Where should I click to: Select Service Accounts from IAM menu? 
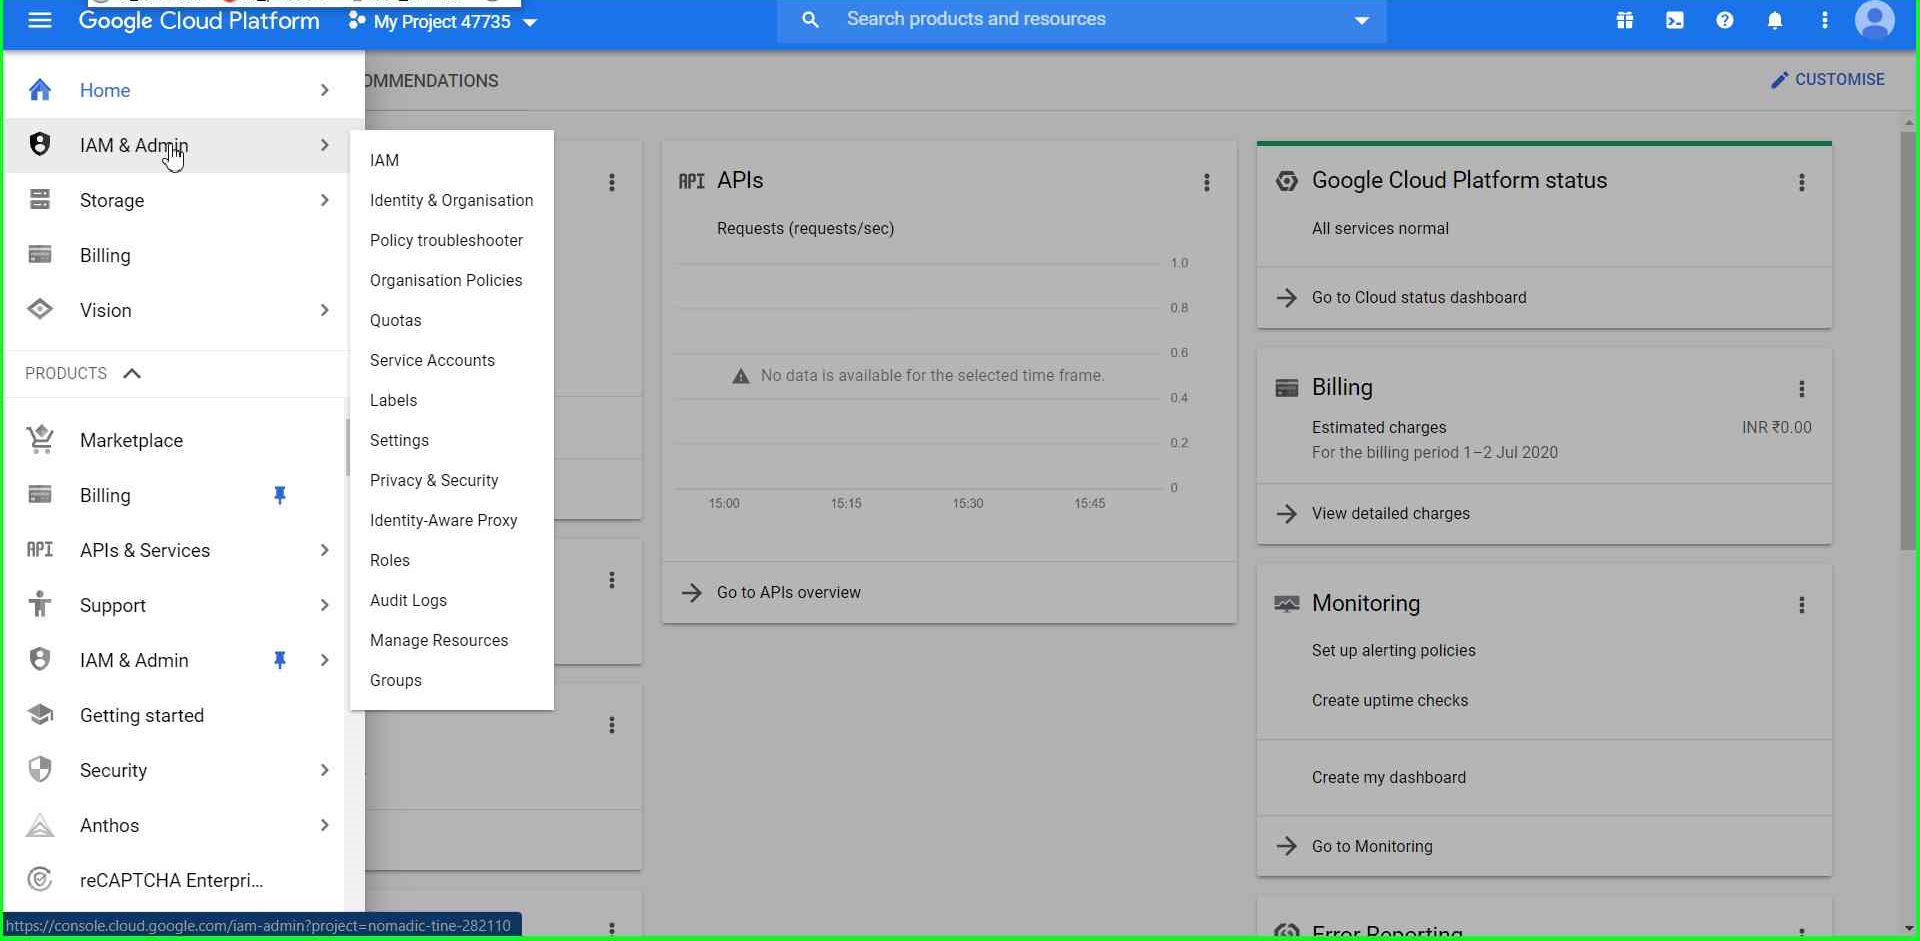pyautogui.click(x=432, y=360)
